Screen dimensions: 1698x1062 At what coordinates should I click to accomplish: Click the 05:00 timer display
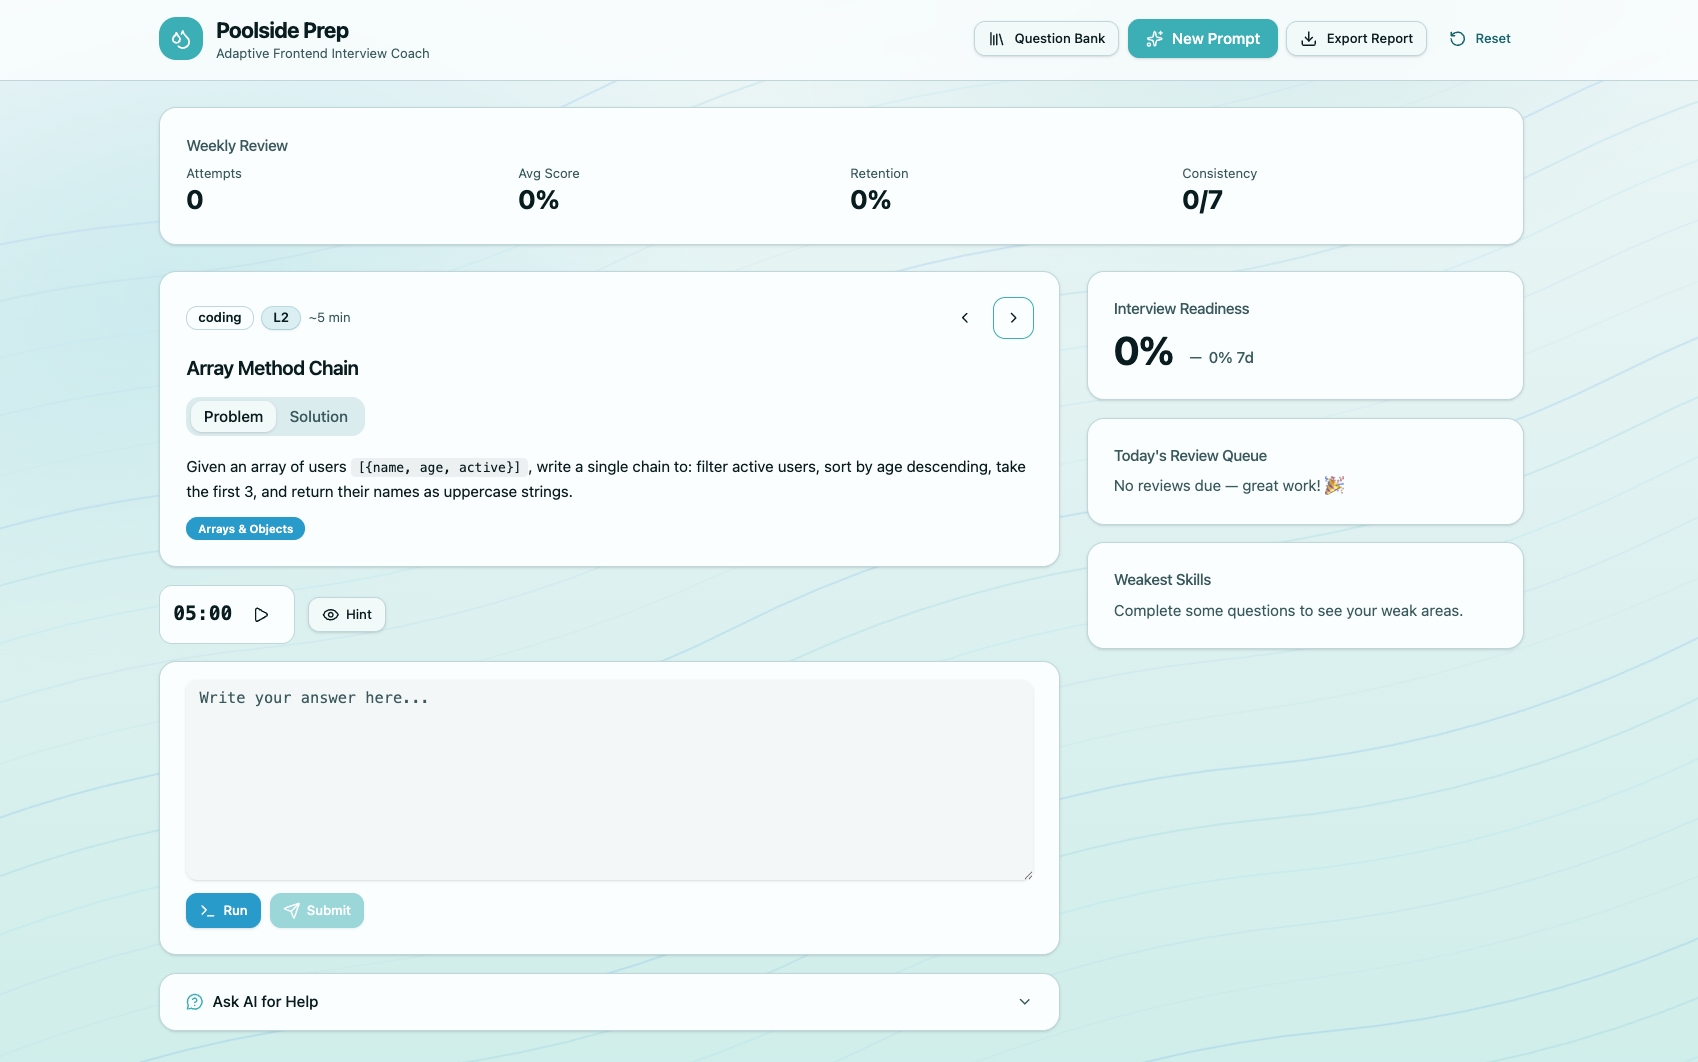coord(203,613)
